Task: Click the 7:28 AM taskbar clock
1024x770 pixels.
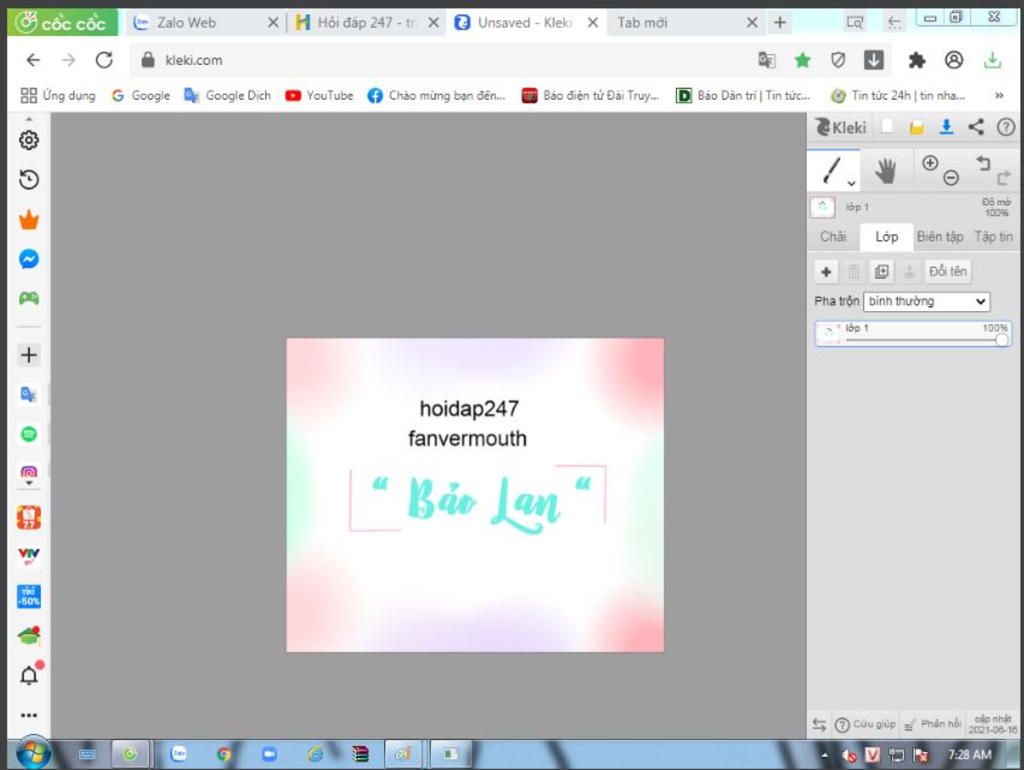Action: (970, 755)
